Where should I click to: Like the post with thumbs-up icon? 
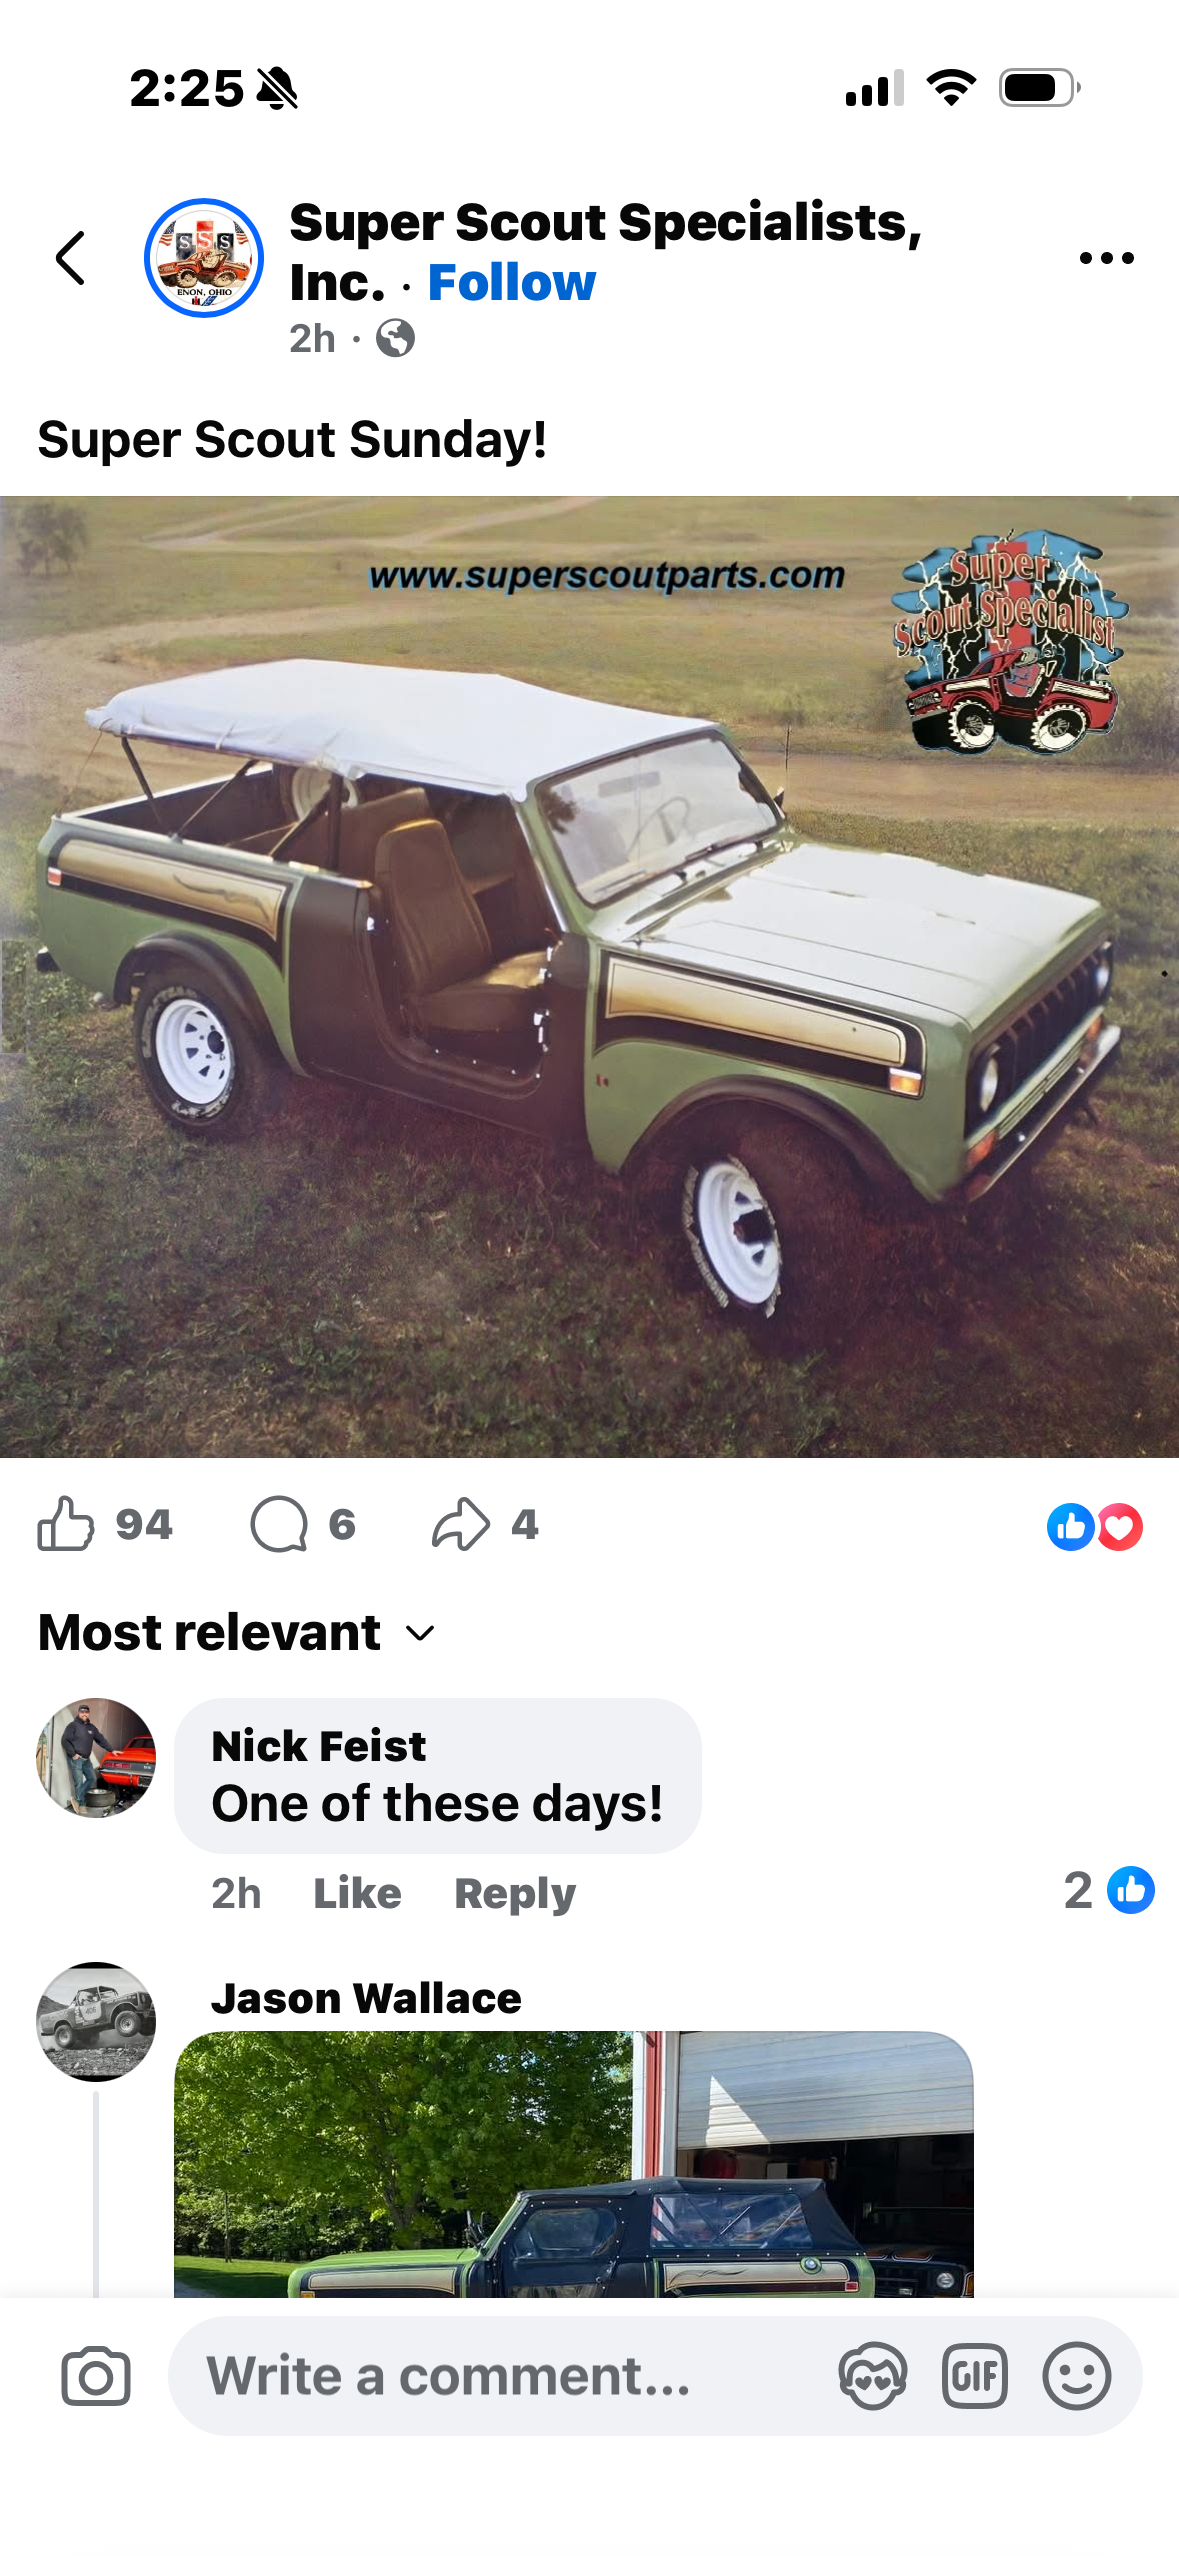[66, 1524]
